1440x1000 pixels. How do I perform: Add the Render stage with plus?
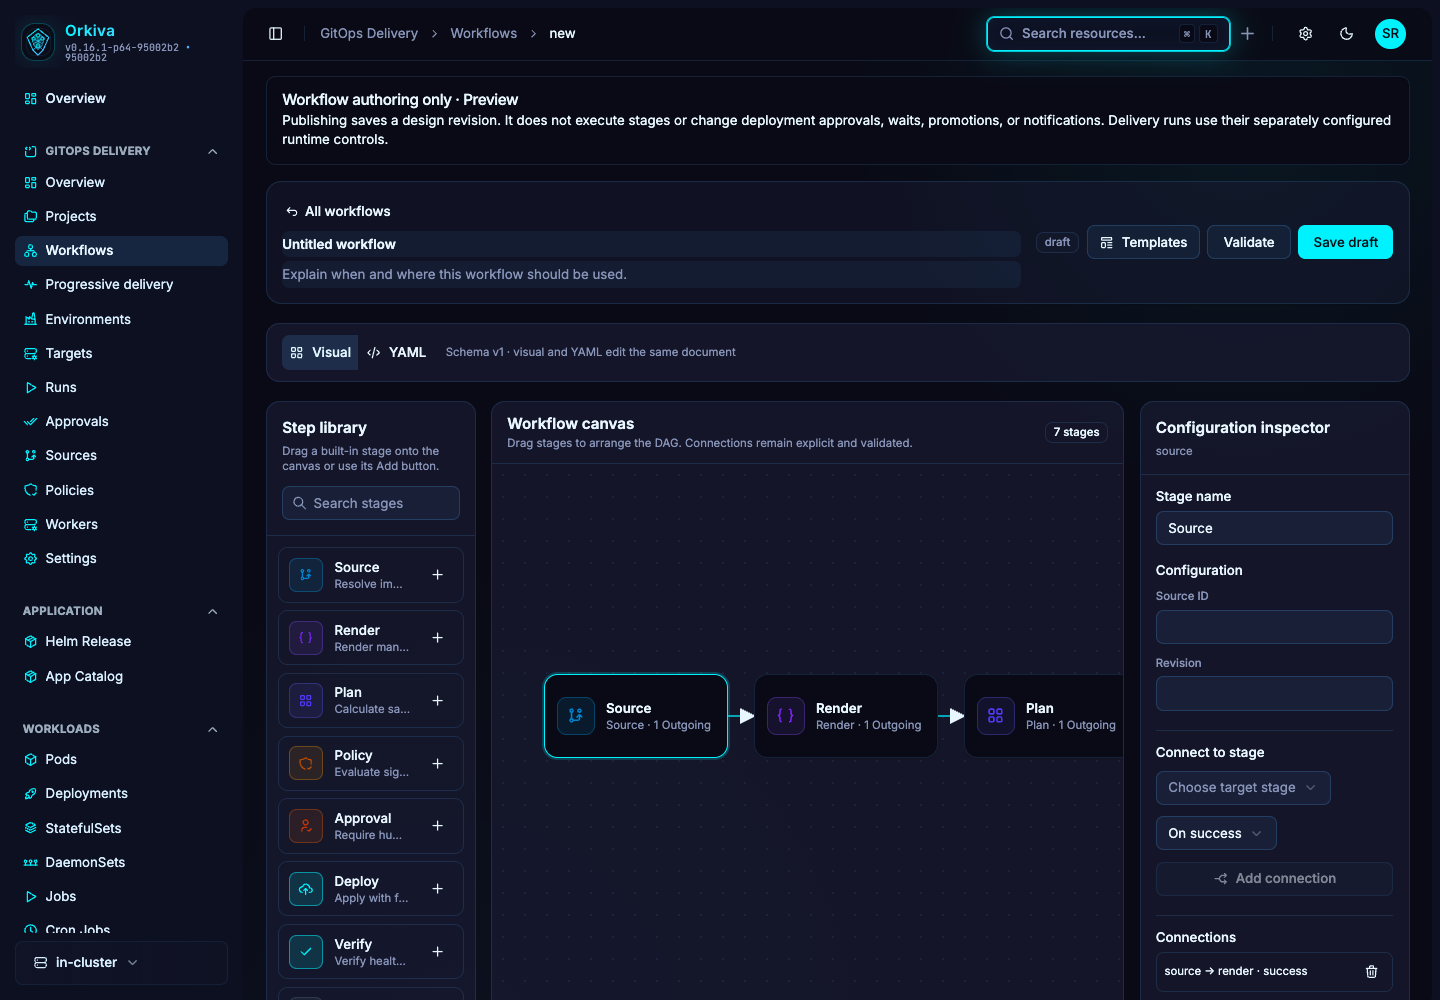(437, 638)
